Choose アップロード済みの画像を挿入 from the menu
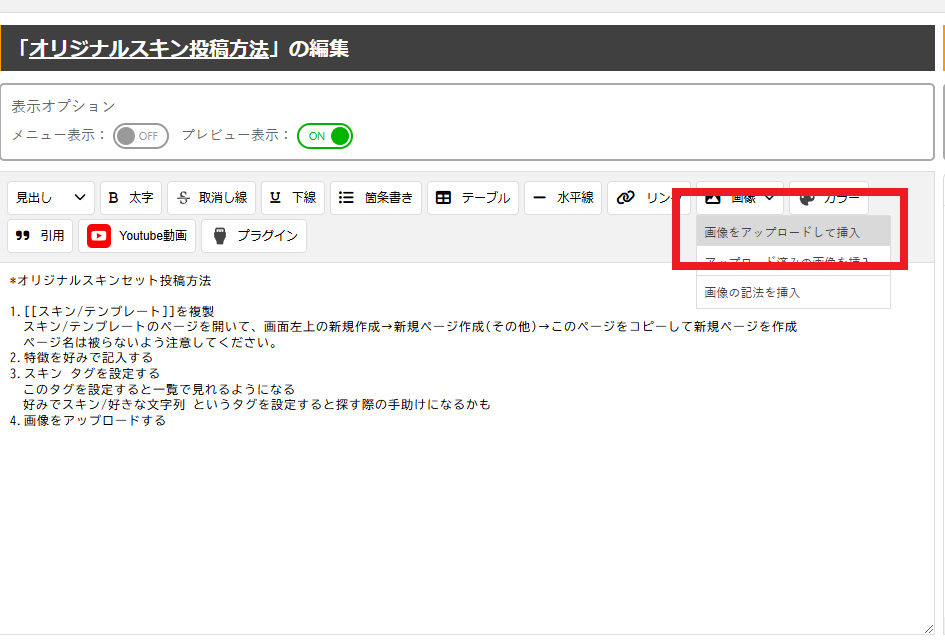945x641 pixels. coord(786,261)
